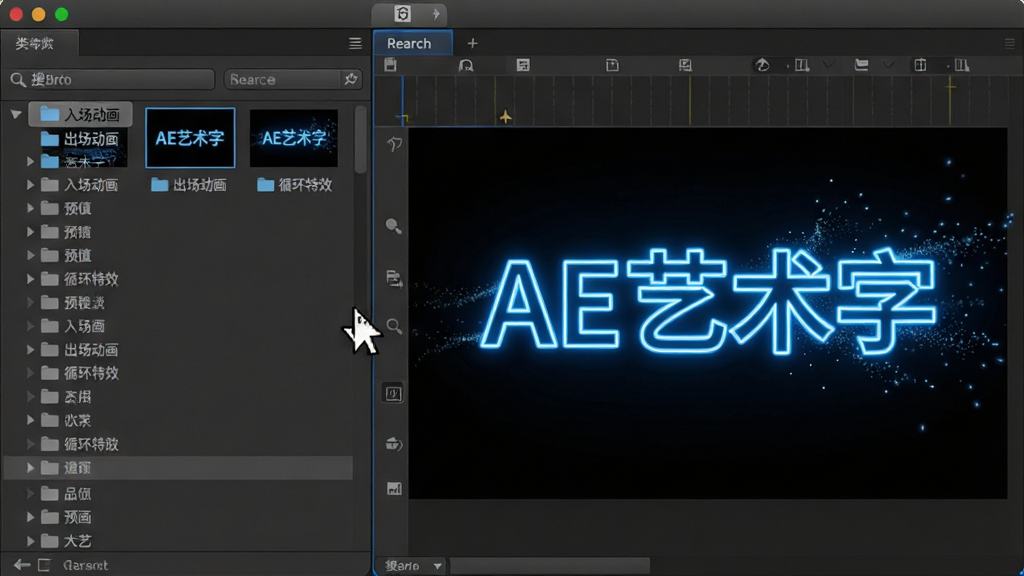The width and height of the screenshot is (1024, 576).
Task: Click the histogram chart icon in vertical toolbar
Action: pyautogui.click(x=394, y=488)
